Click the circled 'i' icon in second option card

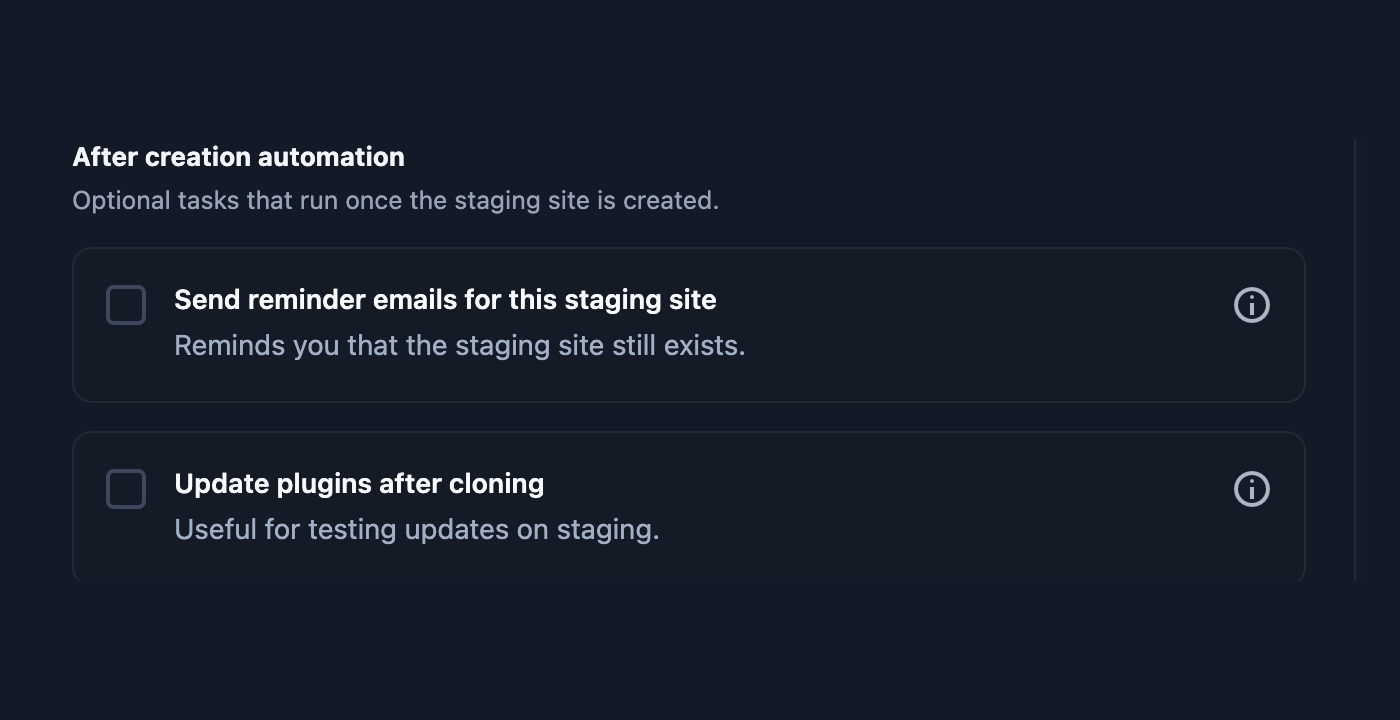[1251, 489]
